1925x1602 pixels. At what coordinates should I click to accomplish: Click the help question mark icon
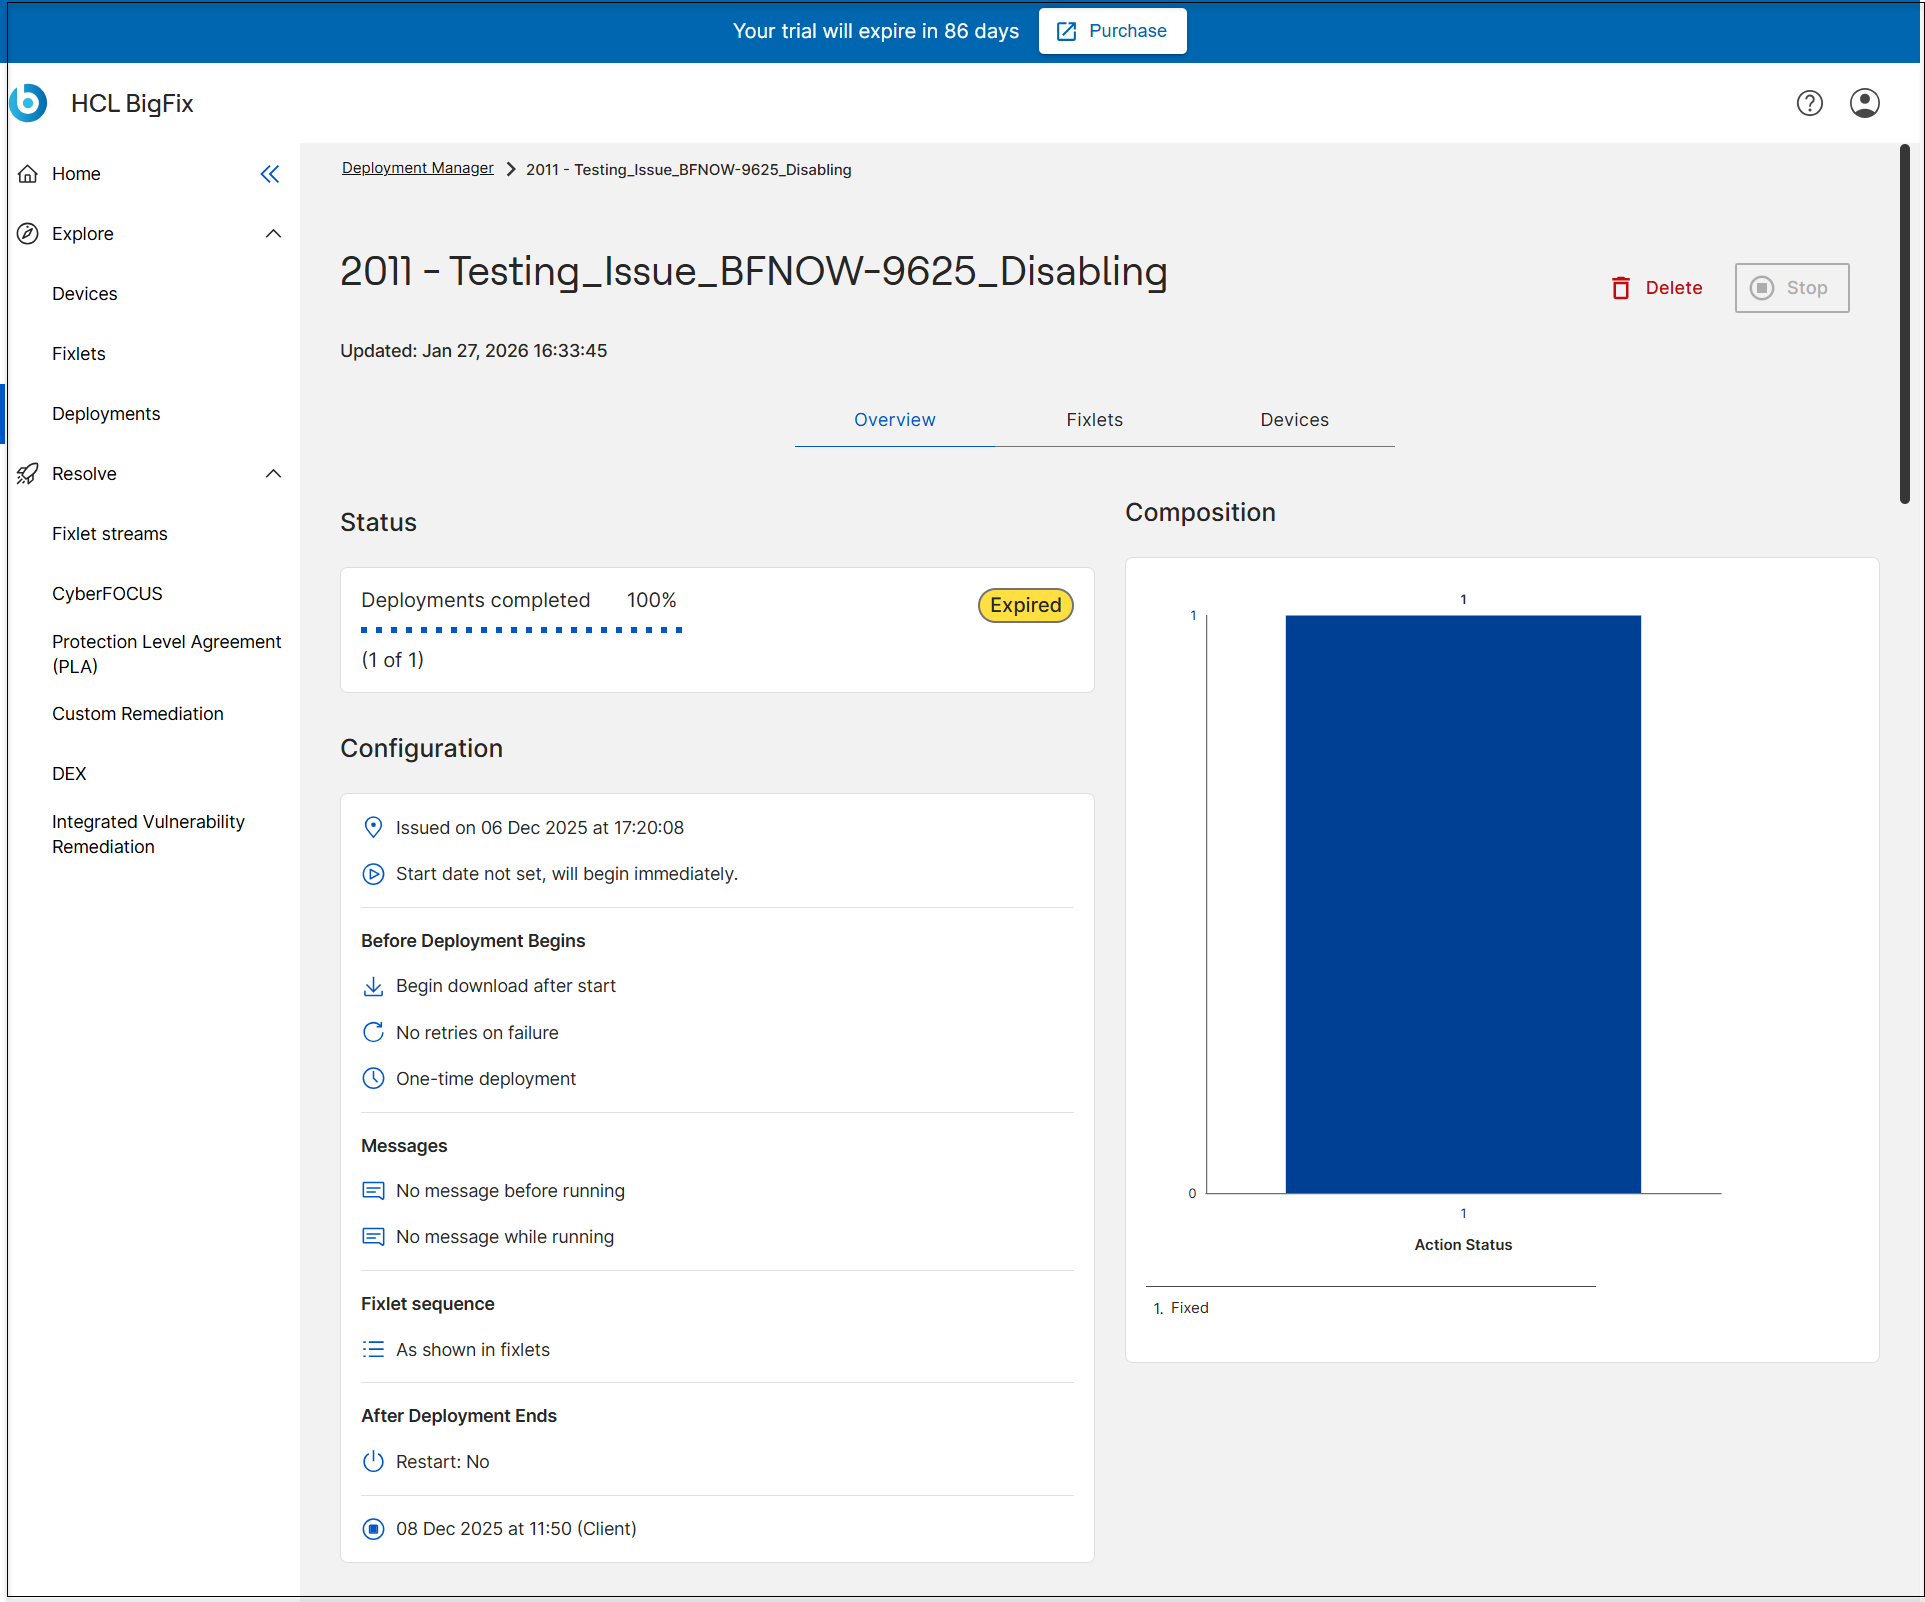[1809, 103]
